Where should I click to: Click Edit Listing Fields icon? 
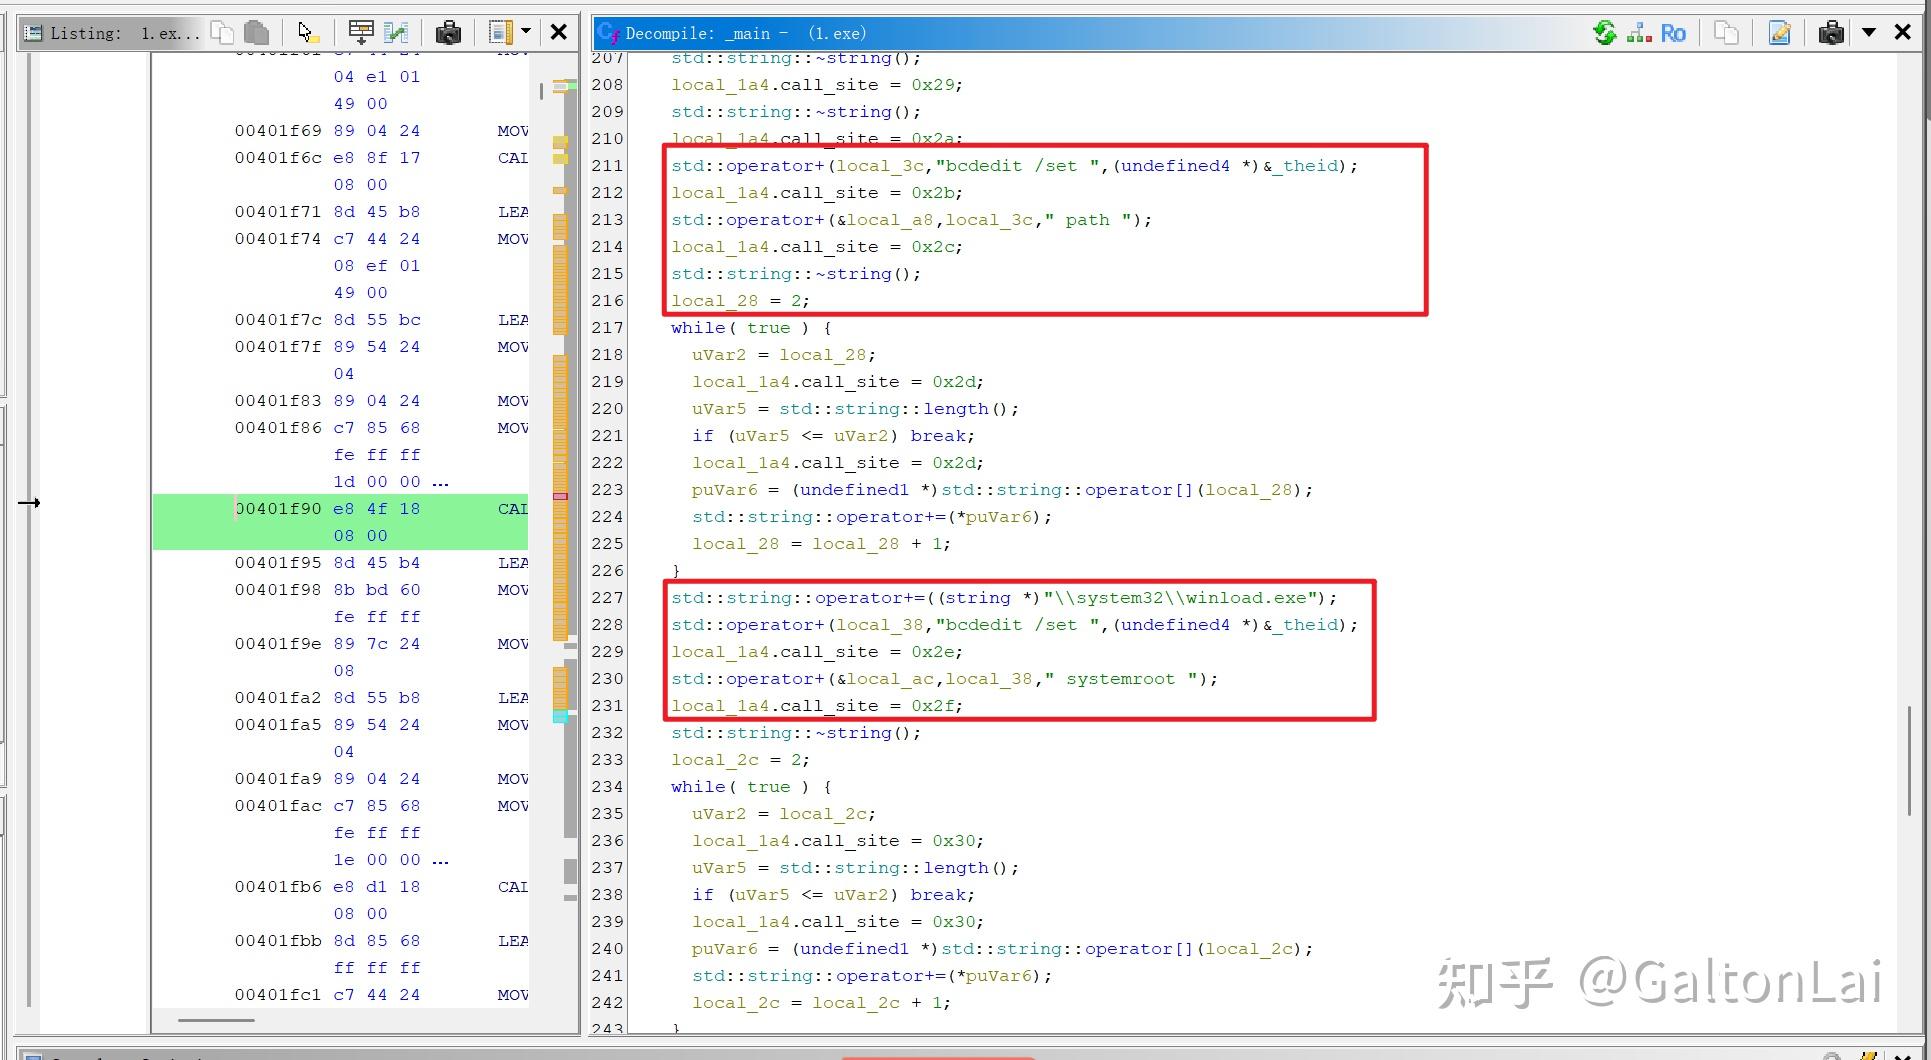pyautogui.click(x=501, y=33)
